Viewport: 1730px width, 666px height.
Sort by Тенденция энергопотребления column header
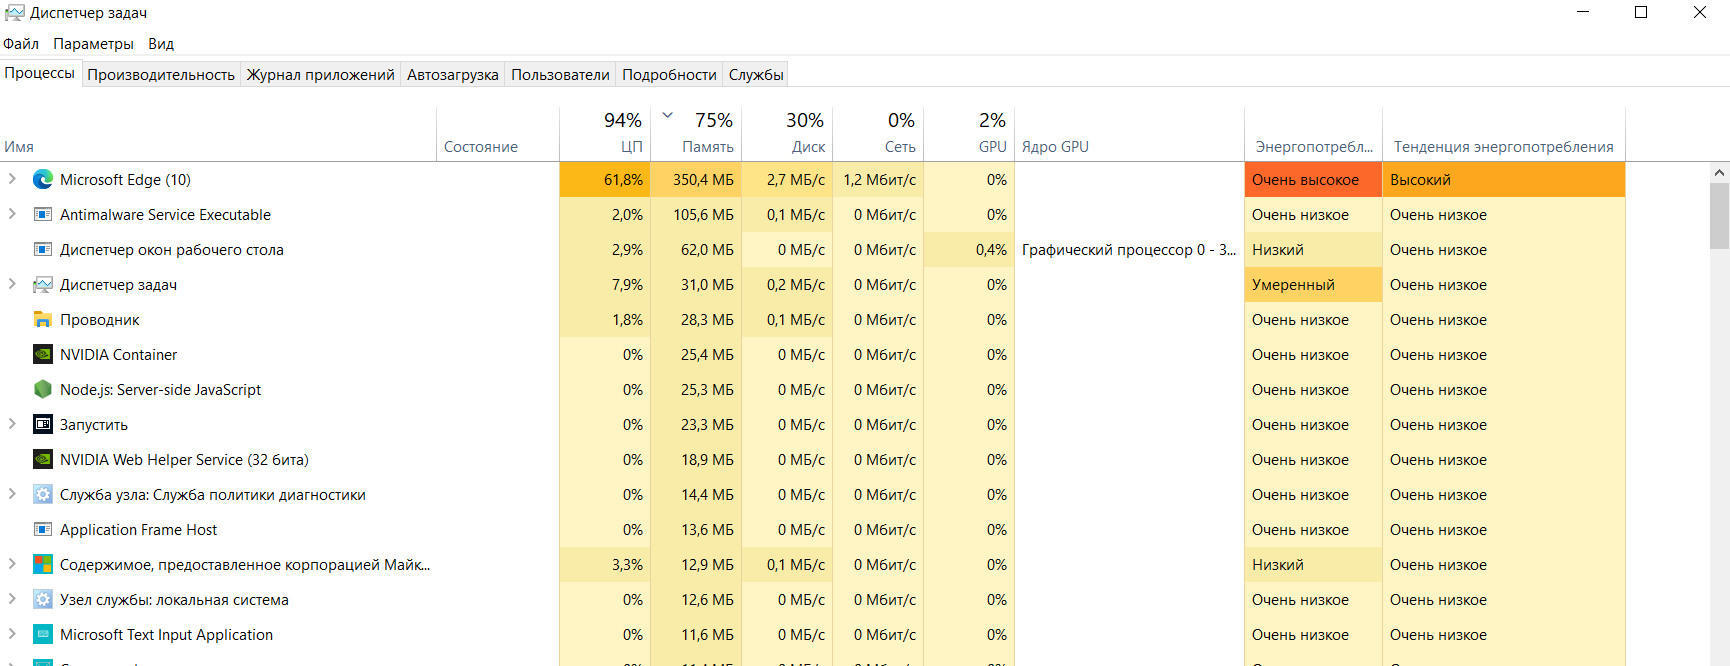pos(1504,134)
